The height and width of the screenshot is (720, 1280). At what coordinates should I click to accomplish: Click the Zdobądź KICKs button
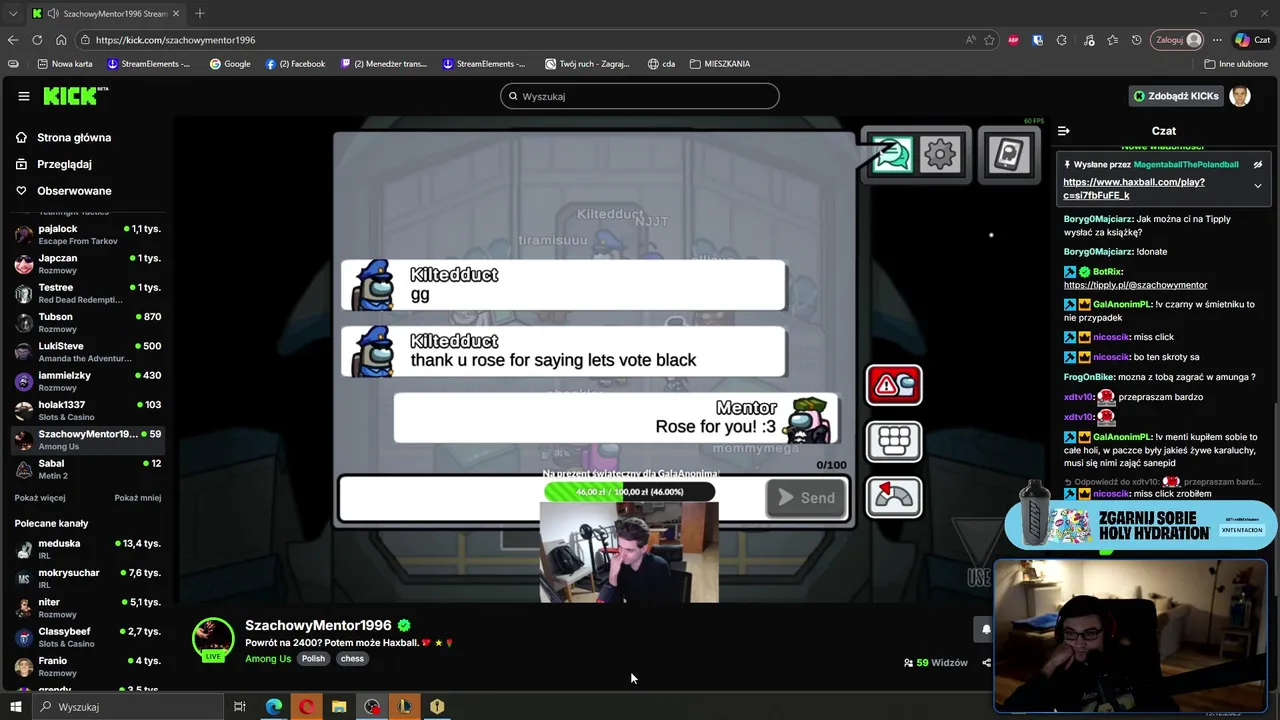click(1176, 96)
